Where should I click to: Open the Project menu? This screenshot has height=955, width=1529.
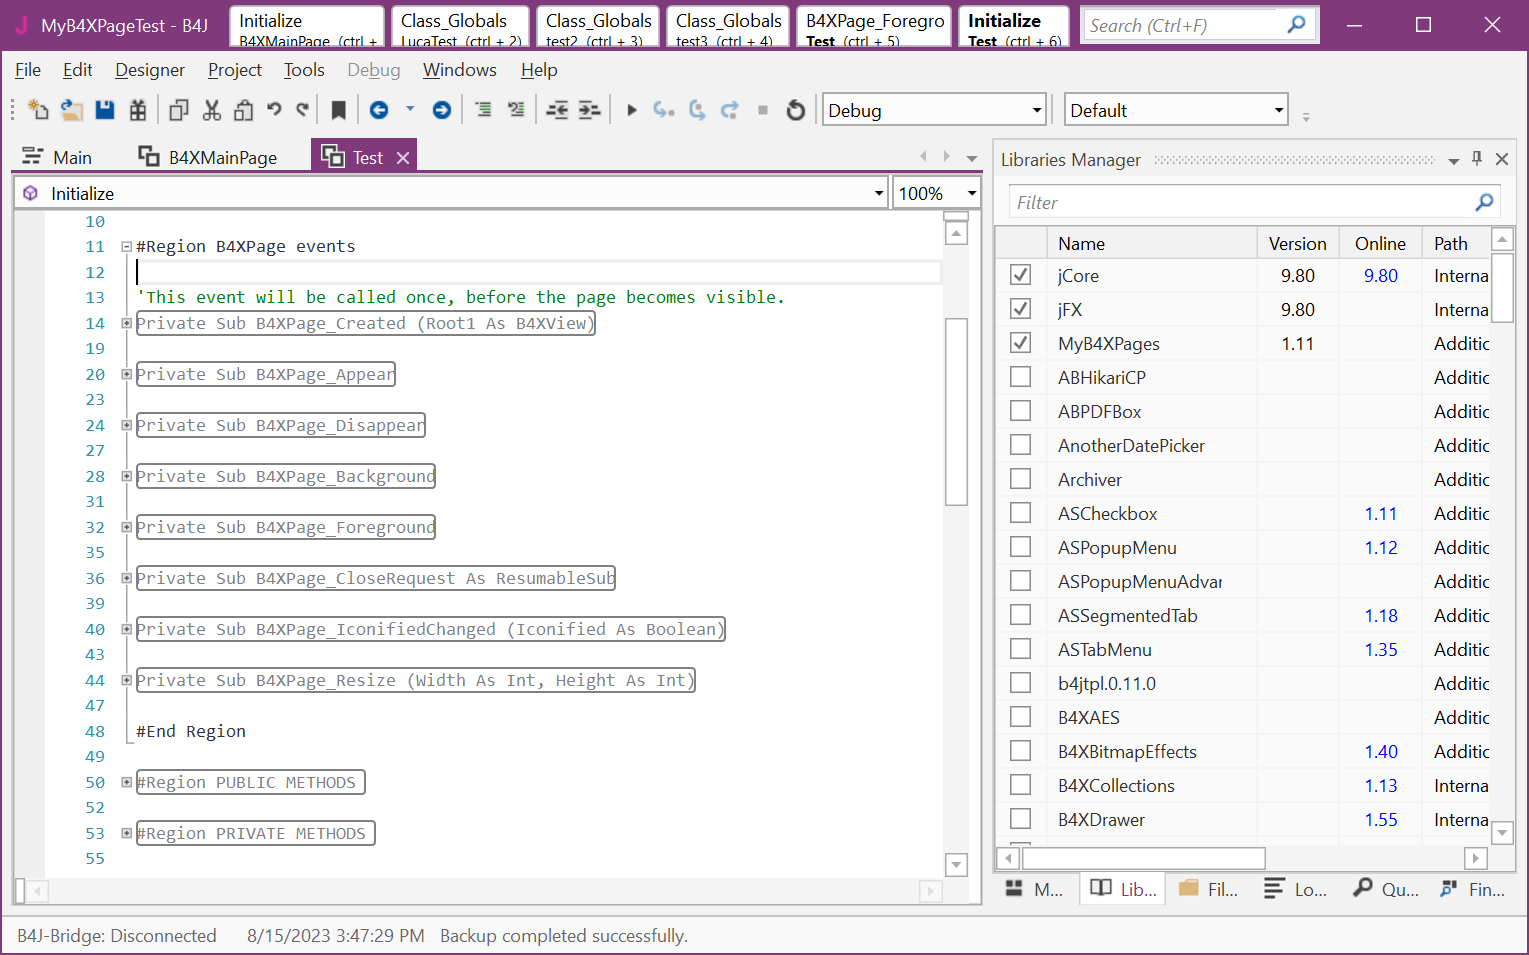click(234, 70)
